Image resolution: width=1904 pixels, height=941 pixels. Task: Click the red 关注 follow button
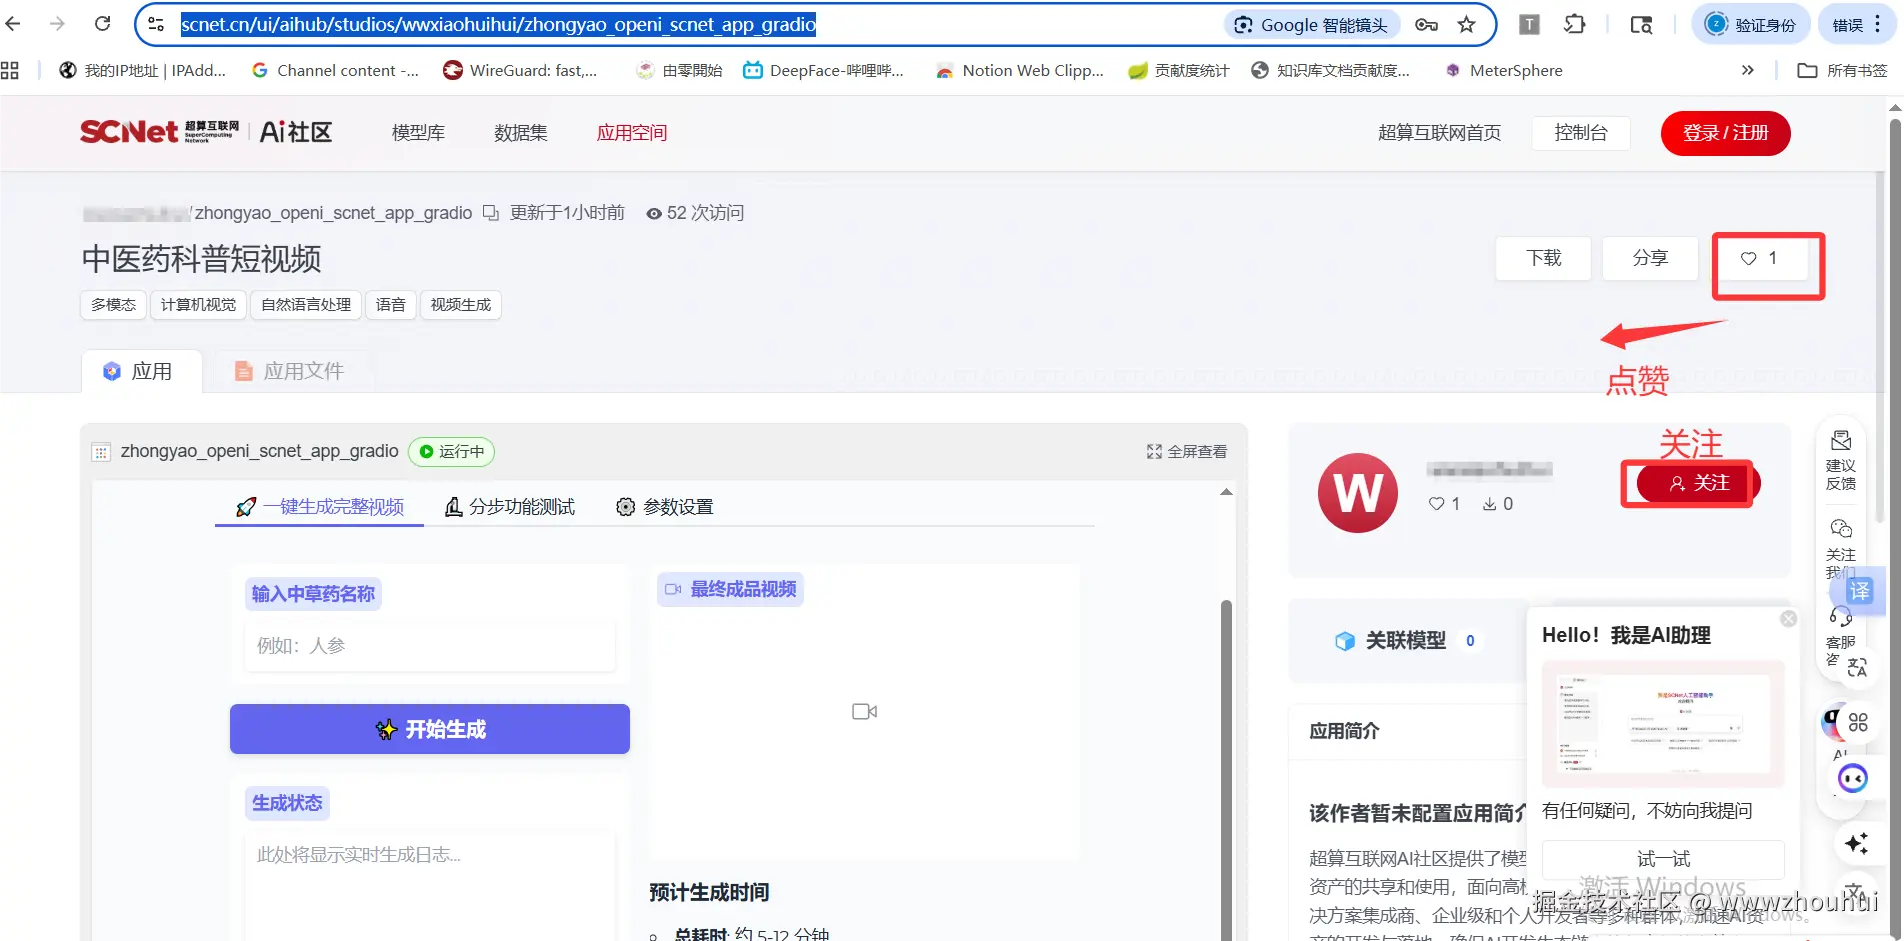(x=1695, y=484)
